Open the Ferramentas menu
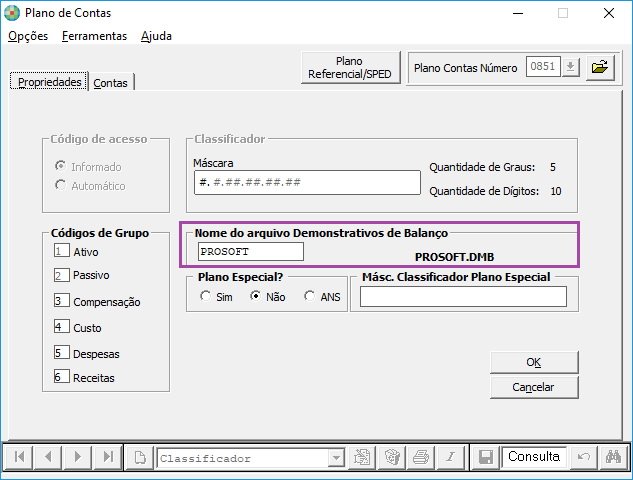633x480 pixels. click(x=94, y=36)
